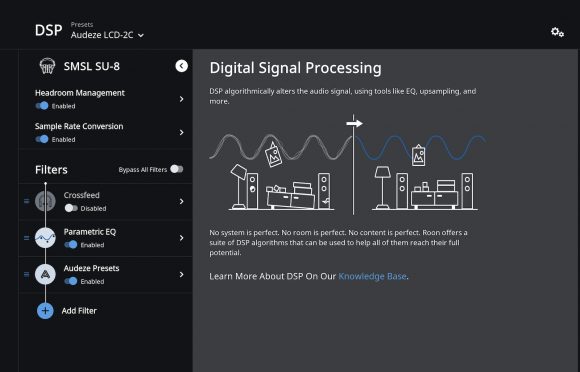This screenshot has height=372, width=580.
Task: Open the Audeze Presets filter entry
Action: (105, 274)
